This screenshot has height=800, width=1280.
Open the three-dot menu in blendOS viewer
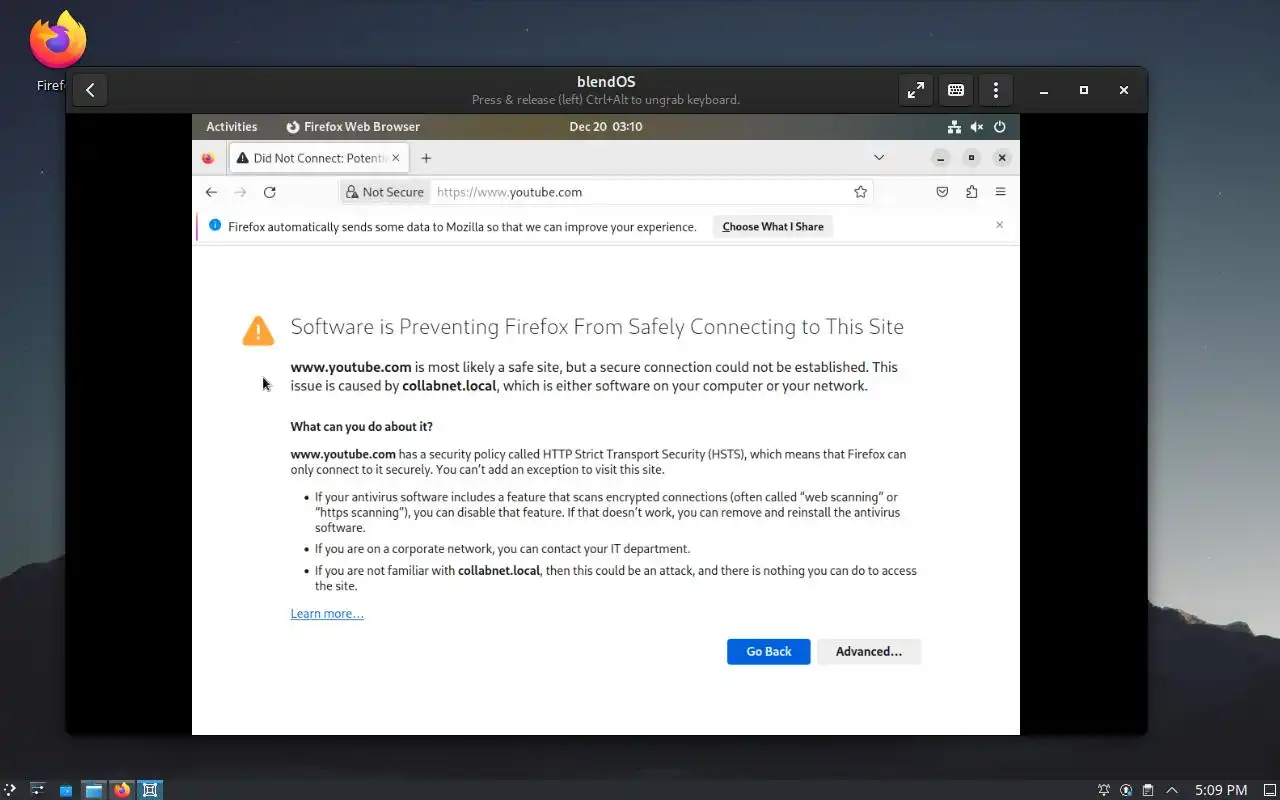tap(995, 90)
